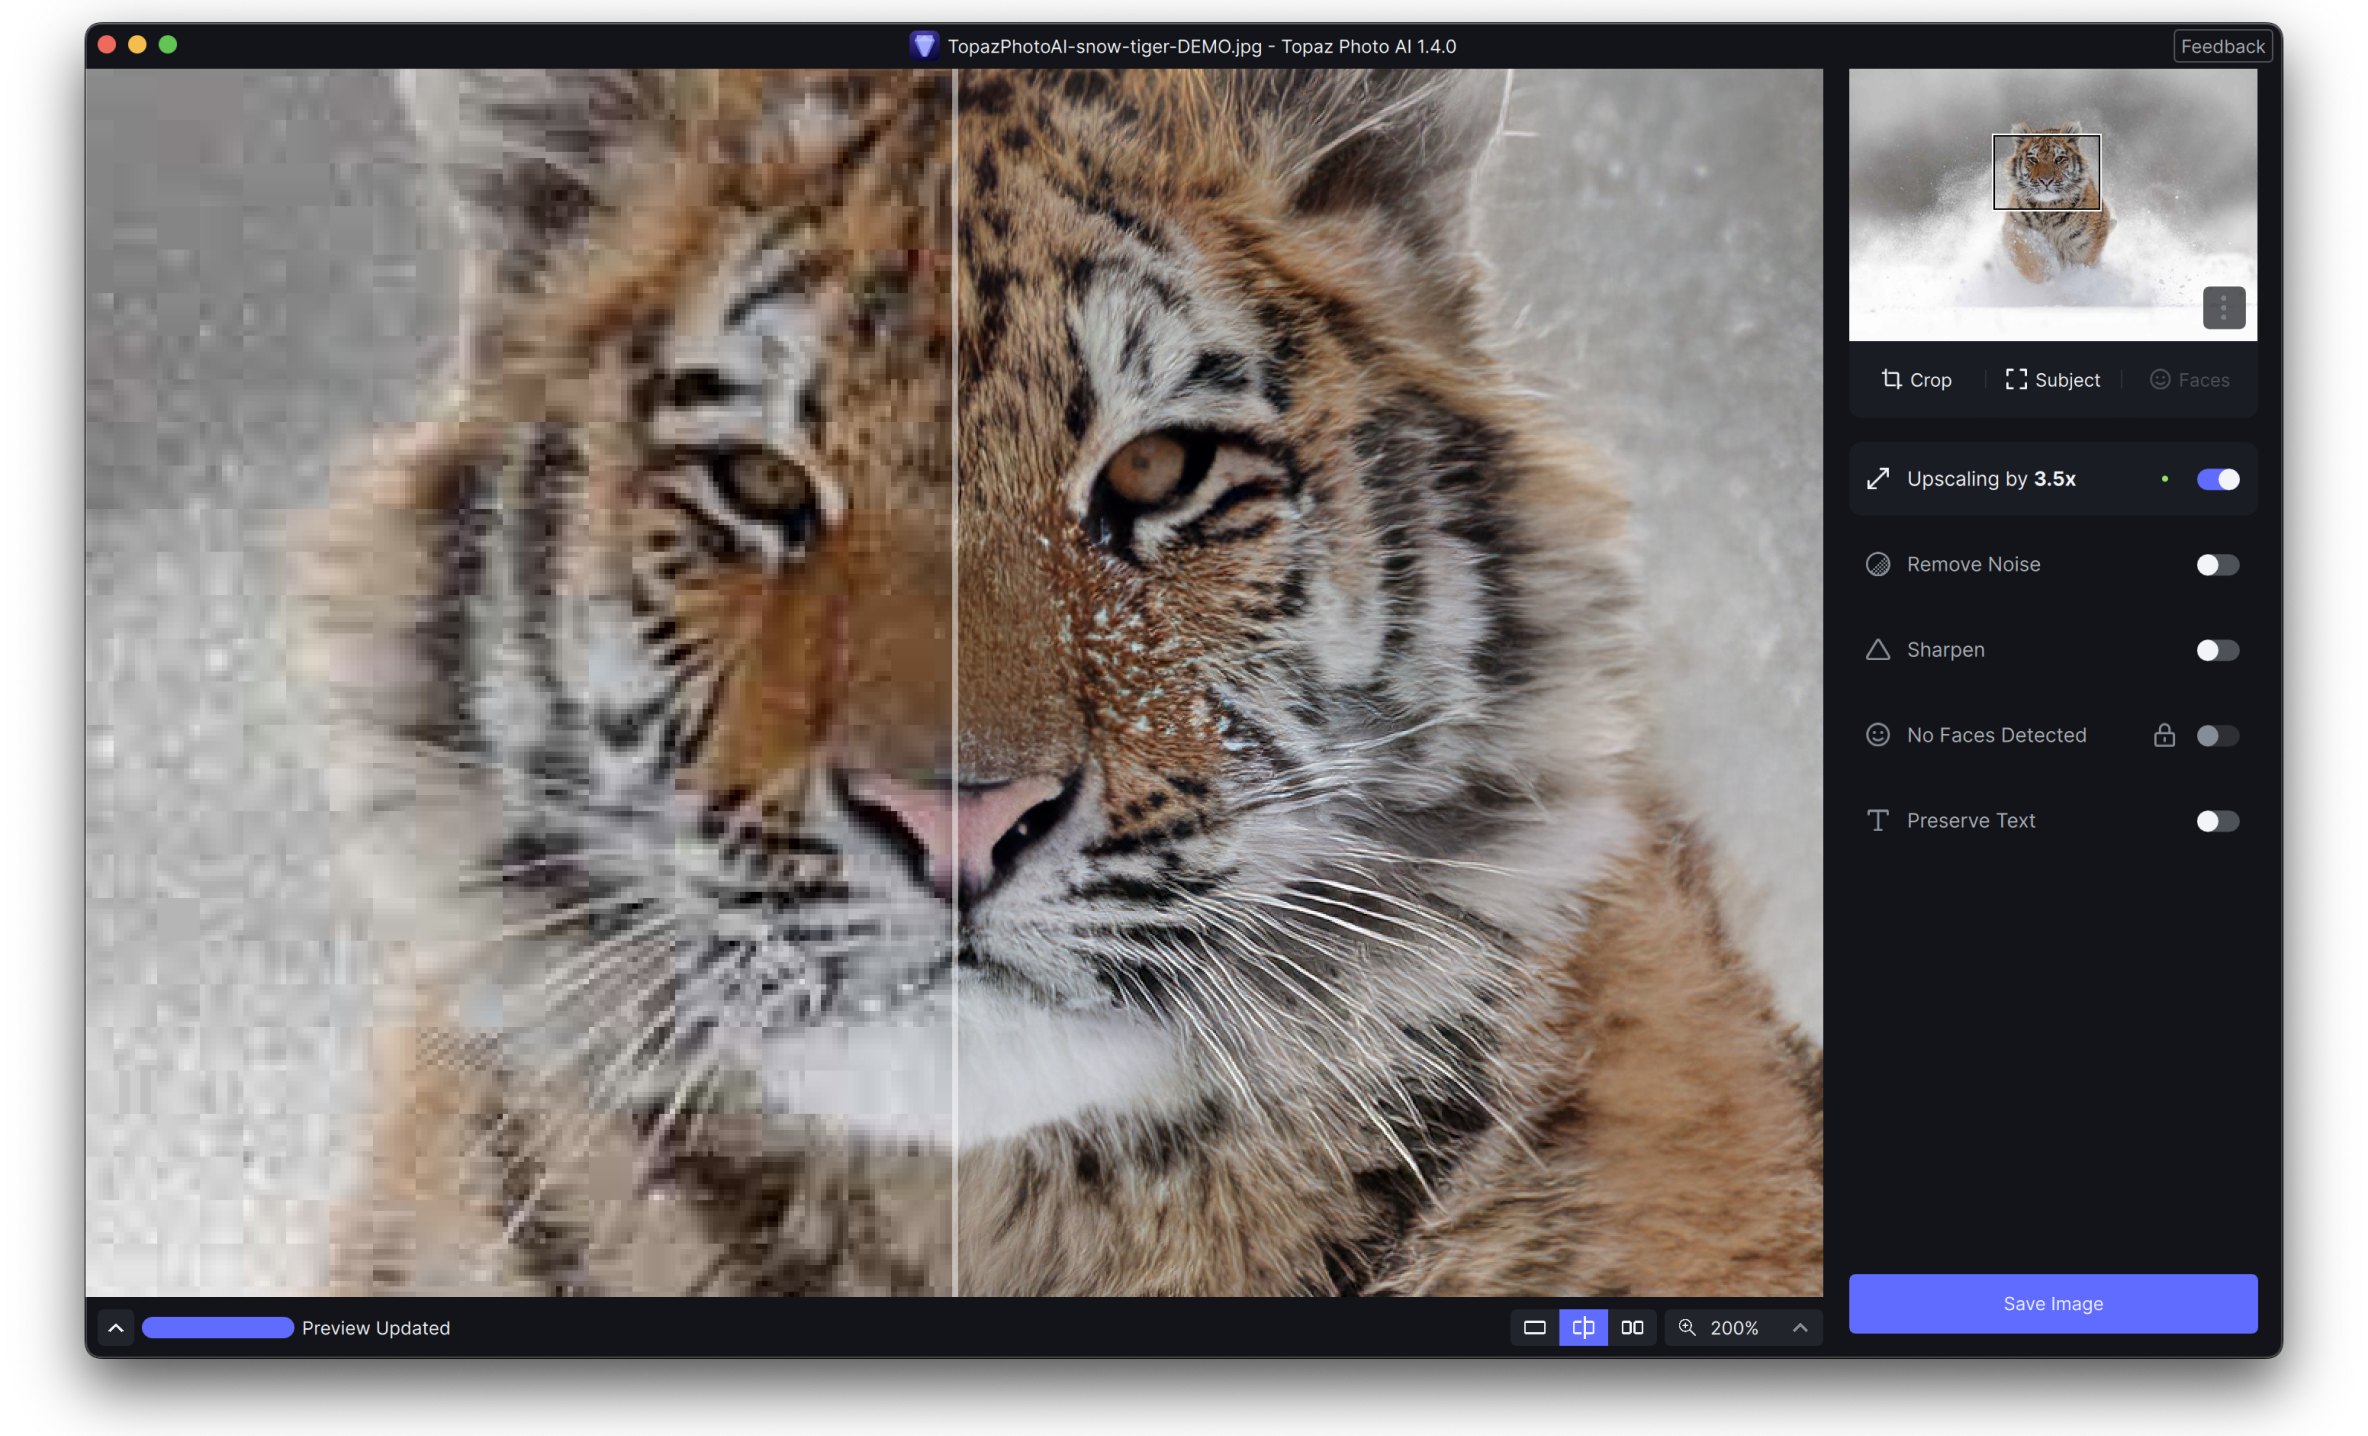
Task: Select the Crop tool icon
Action: [x=1891, y=379]
